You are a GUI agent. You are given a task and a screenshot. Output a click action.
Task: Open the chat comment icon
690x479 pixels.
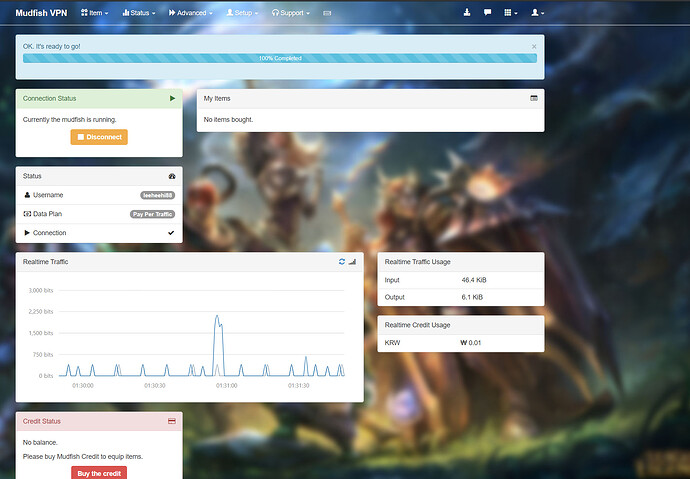(487, 13)
